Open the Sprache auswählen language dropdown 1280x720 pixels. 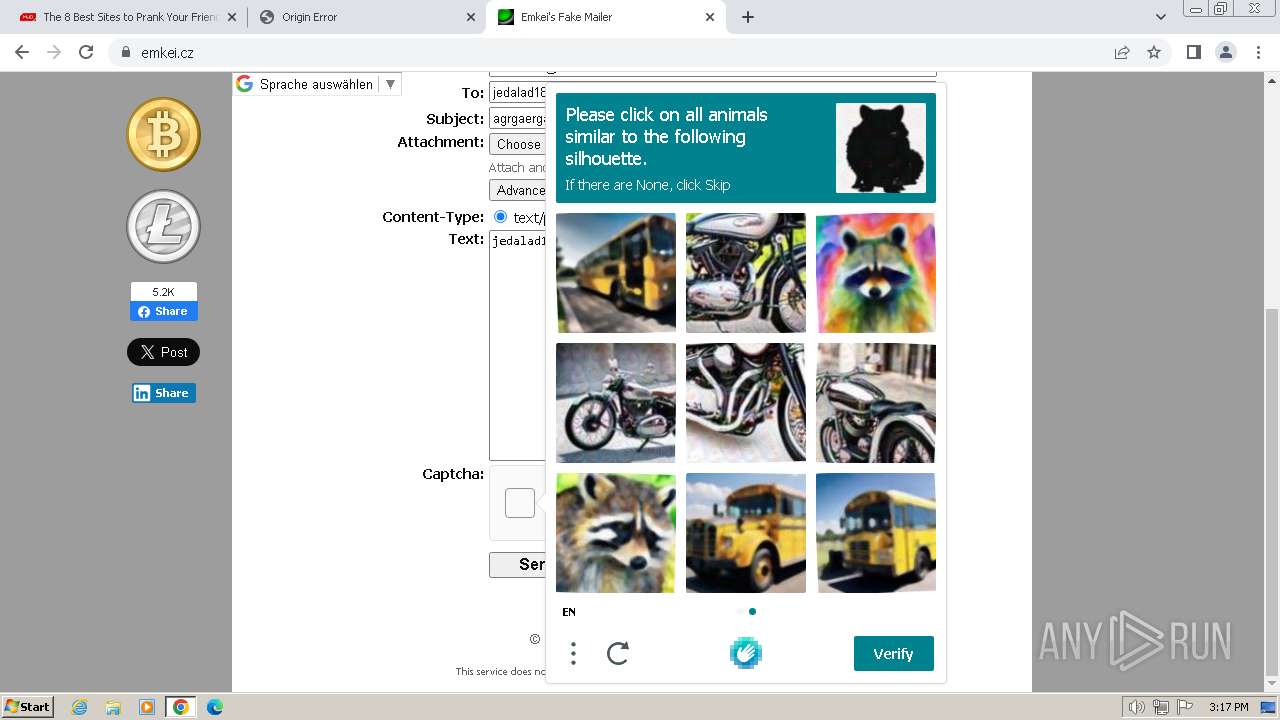click(x=317, y=84)
